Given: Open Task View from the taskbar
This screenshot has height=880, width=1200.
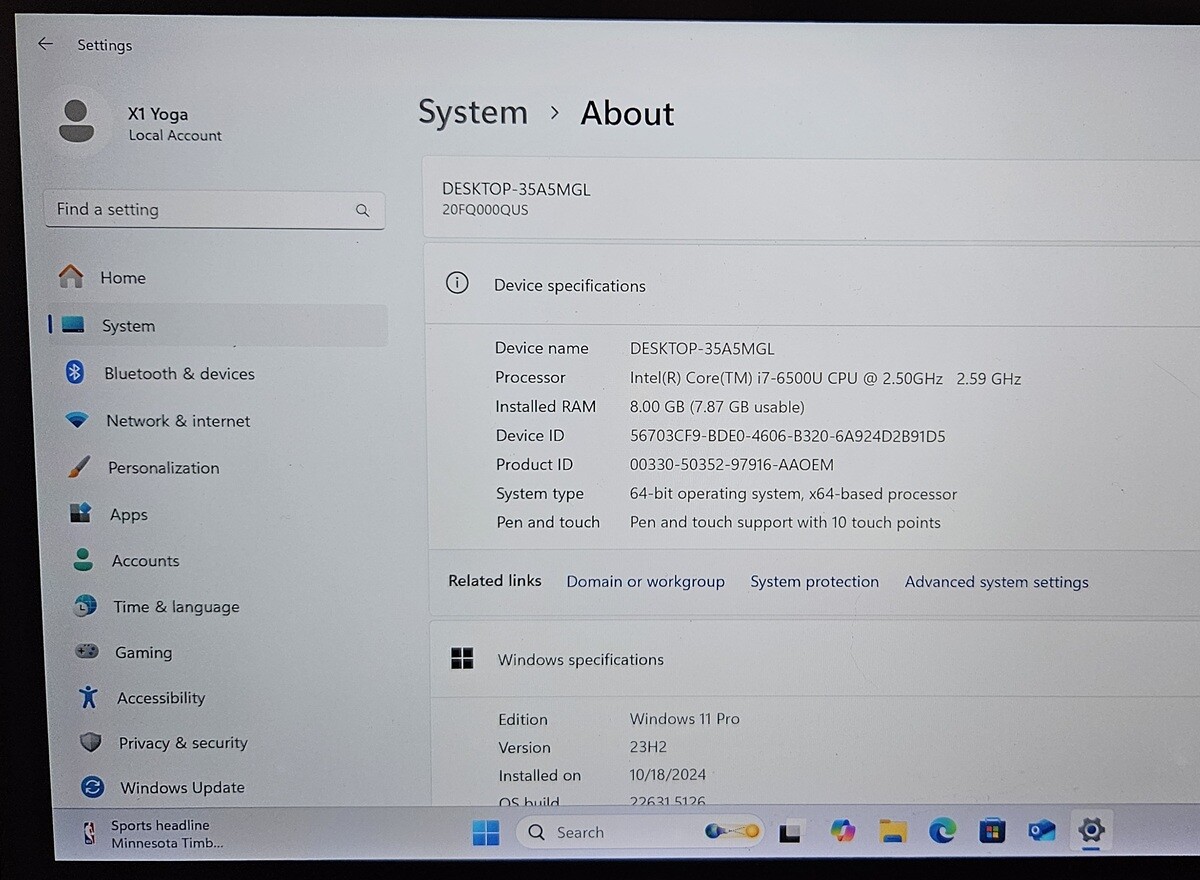Looking at the screenshot, I should [x=790, y=832].
